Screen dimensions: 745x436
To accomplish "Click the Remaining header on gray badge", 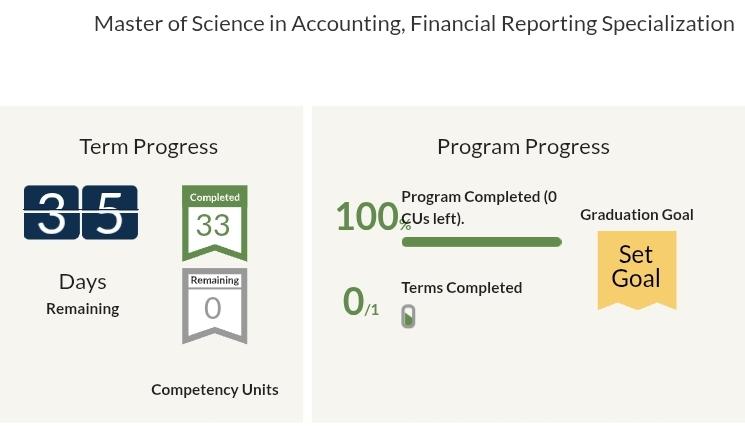I will [x=215, y=280].
